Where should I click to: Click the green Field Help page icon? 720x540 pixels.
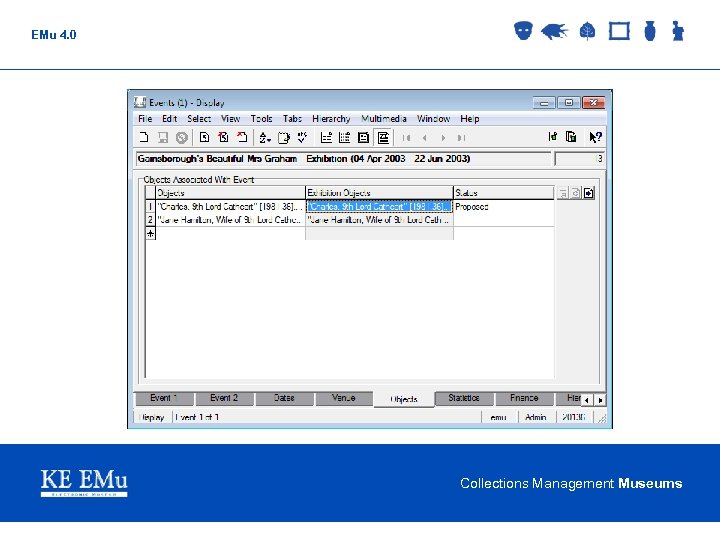pos(571,136)
